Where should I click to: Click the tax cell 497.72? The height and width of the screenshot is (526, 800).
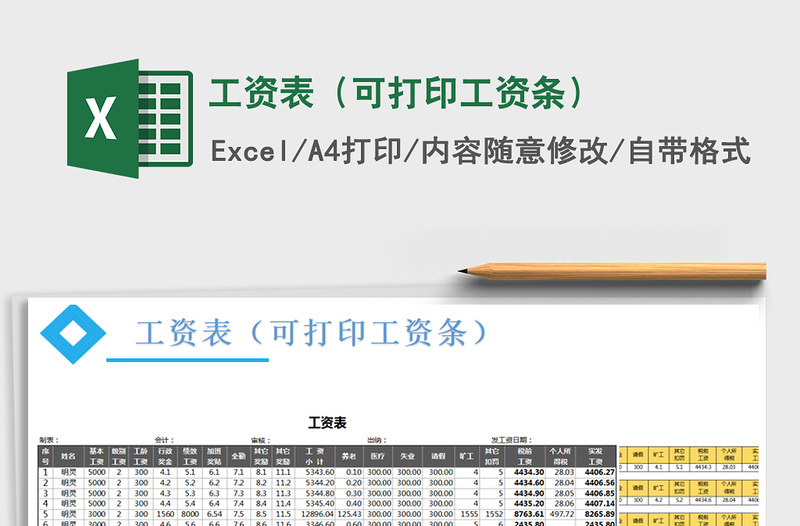[560, 514]
